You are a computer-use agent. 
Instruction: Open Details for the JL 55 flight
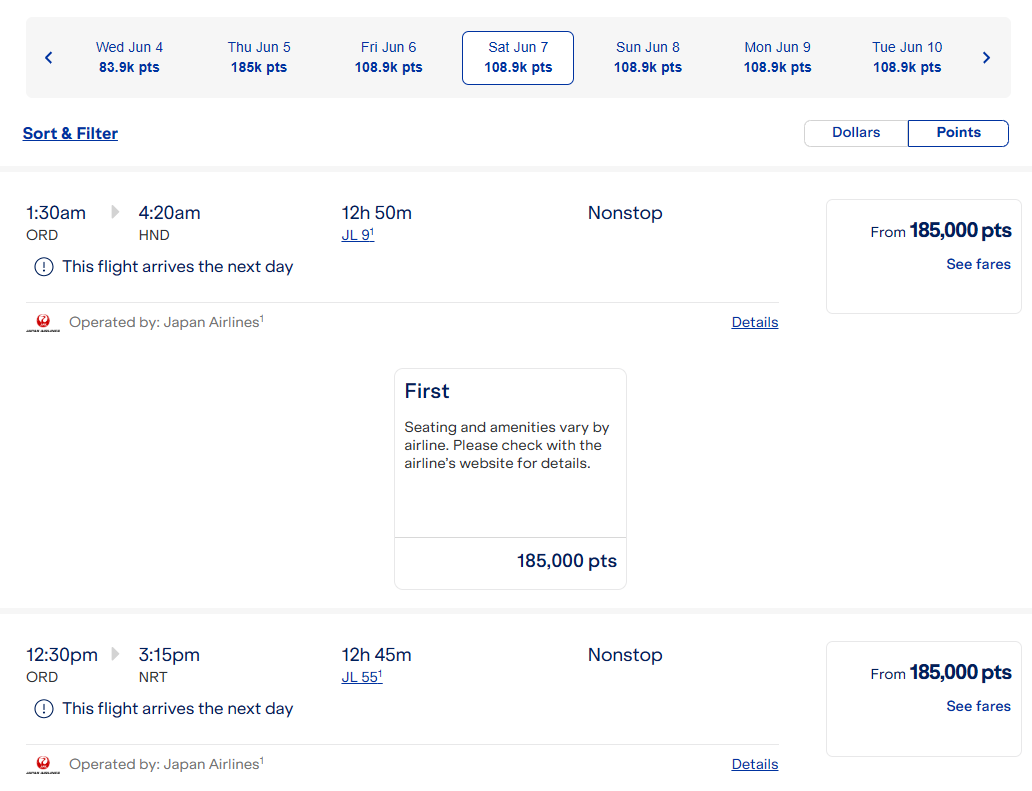(755, 765)
